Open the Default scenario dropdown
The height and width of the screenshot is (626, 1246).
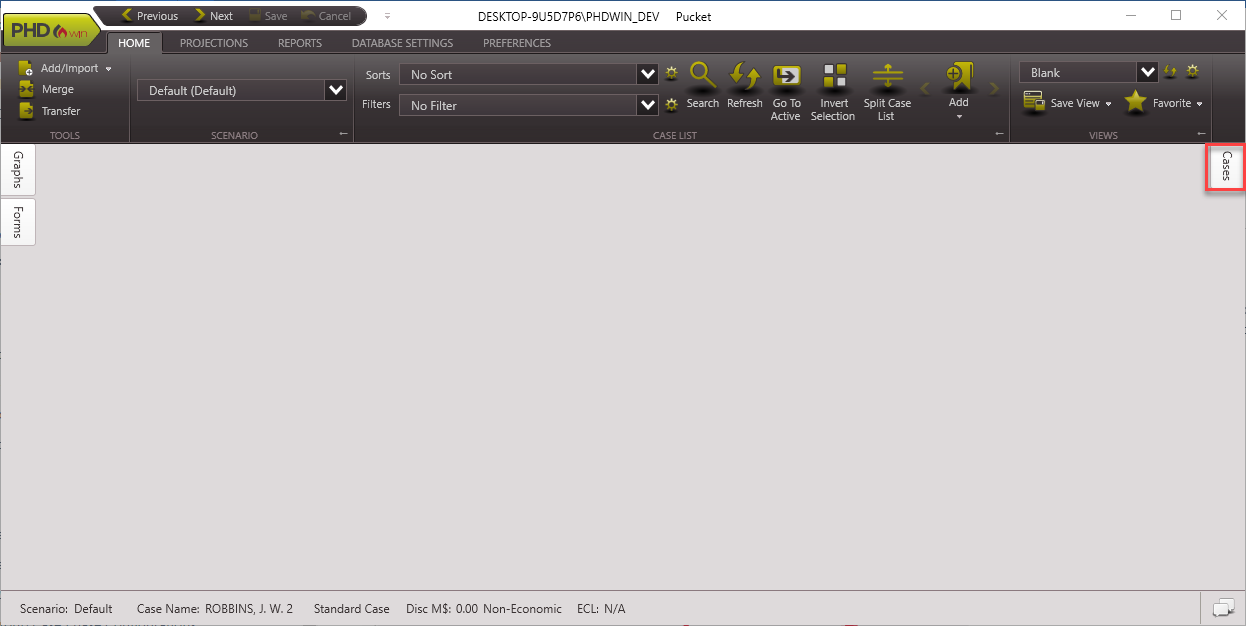335,90
